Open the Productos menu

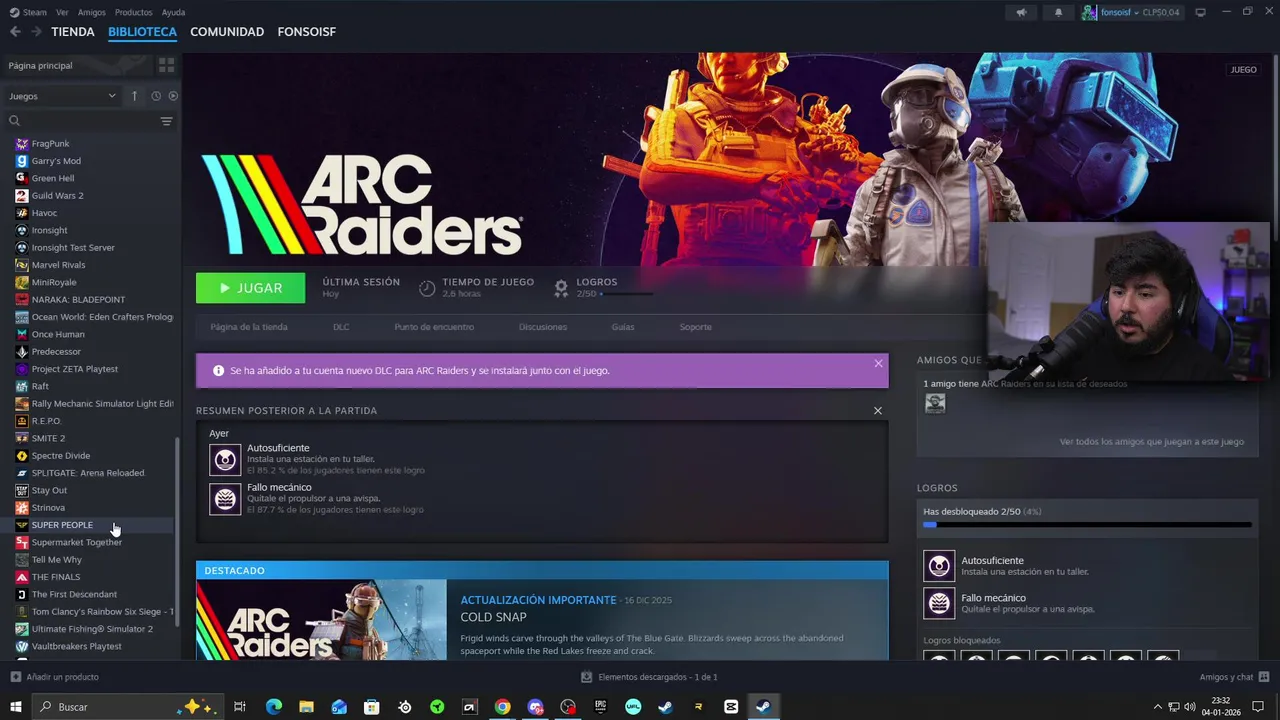point(133,12)
